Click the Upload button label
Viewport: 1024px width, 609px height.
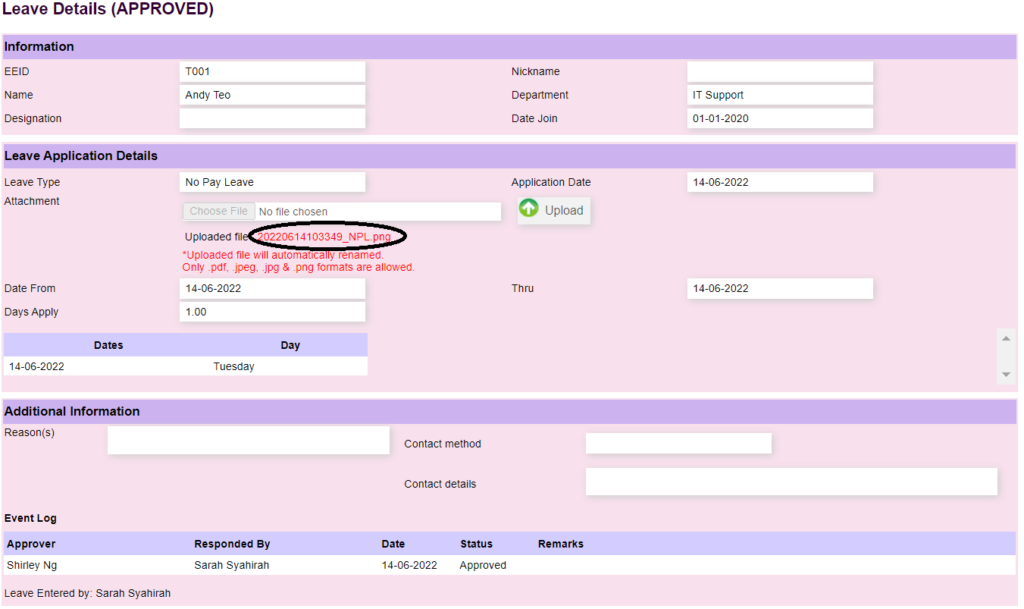click(x=564, y=210)
